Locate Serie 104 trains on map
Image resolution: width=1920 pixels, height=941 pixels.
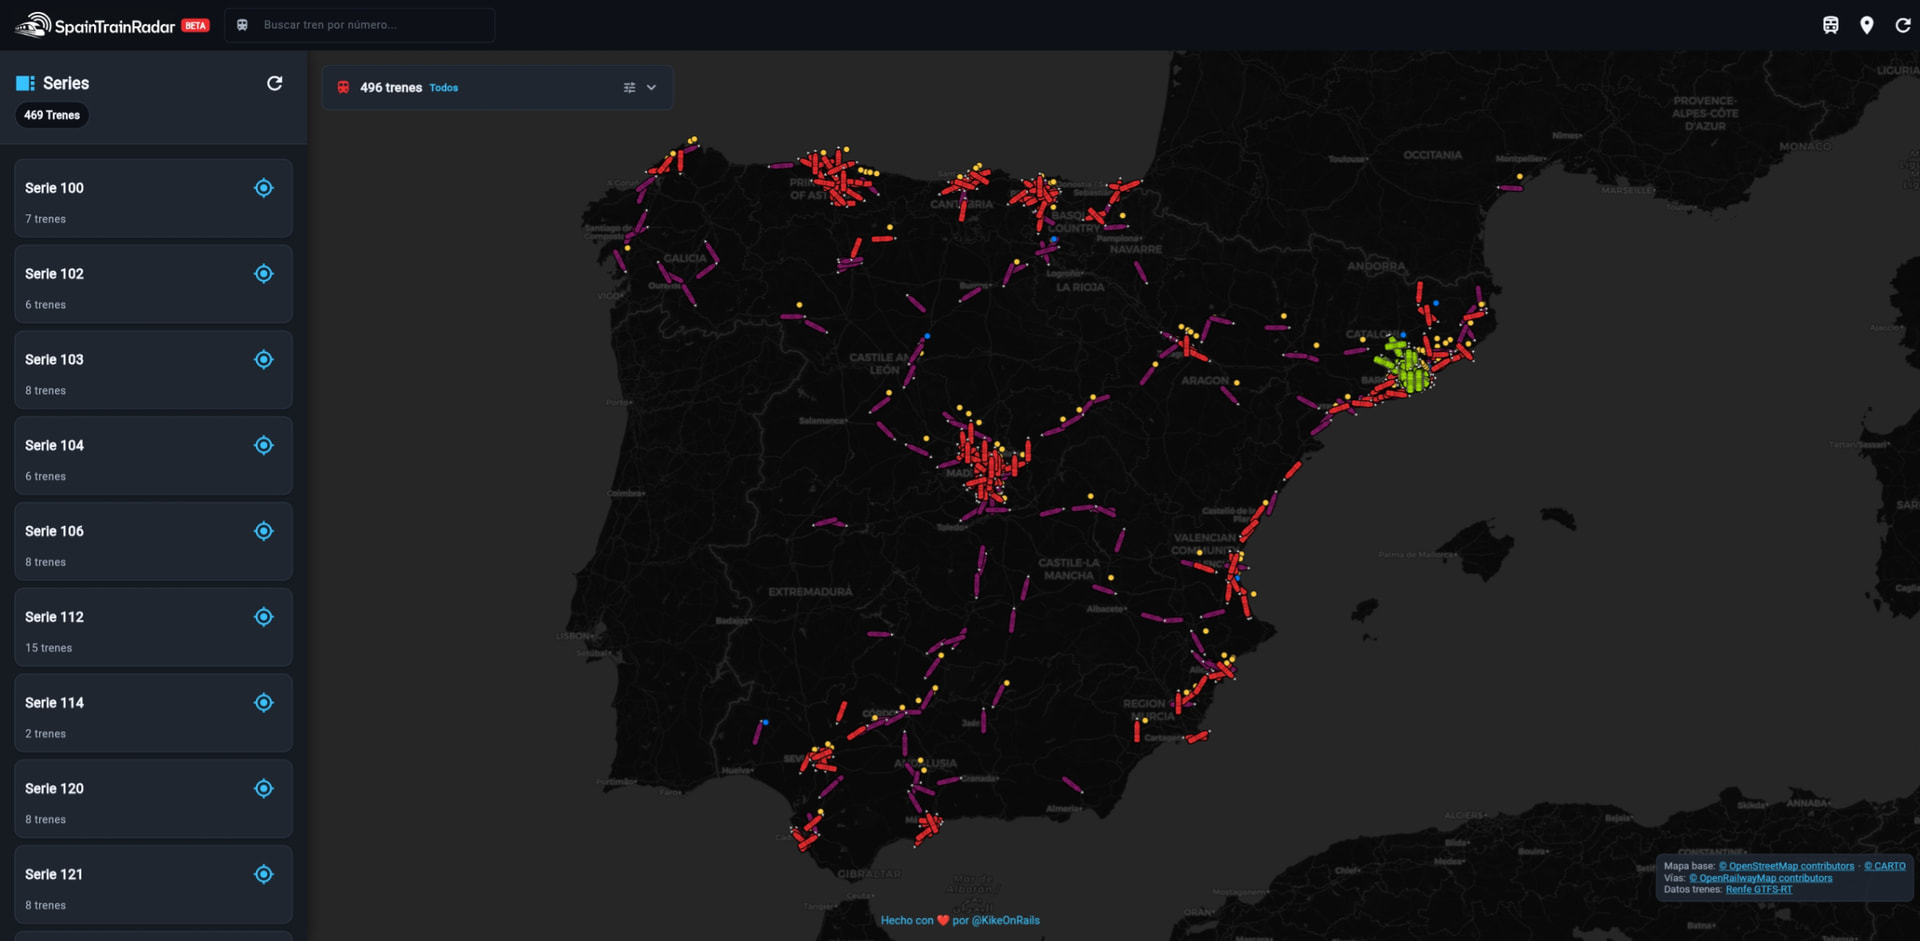tap(264, 445)
